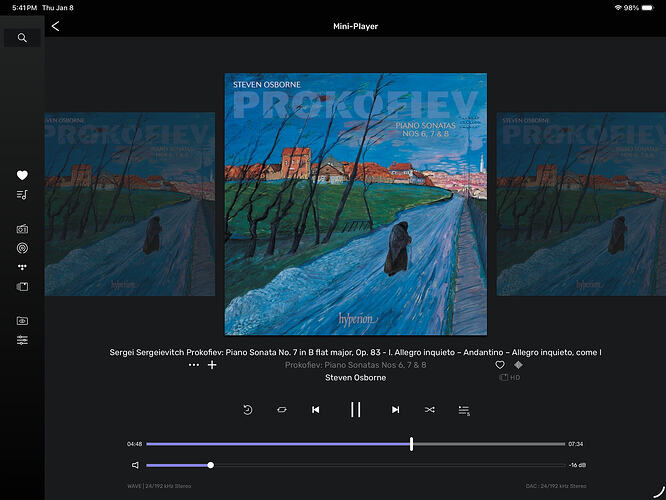666x500 pixels.
Task: Click the 5:41 PM clock in status bar
Action: [x=25, y=8]
